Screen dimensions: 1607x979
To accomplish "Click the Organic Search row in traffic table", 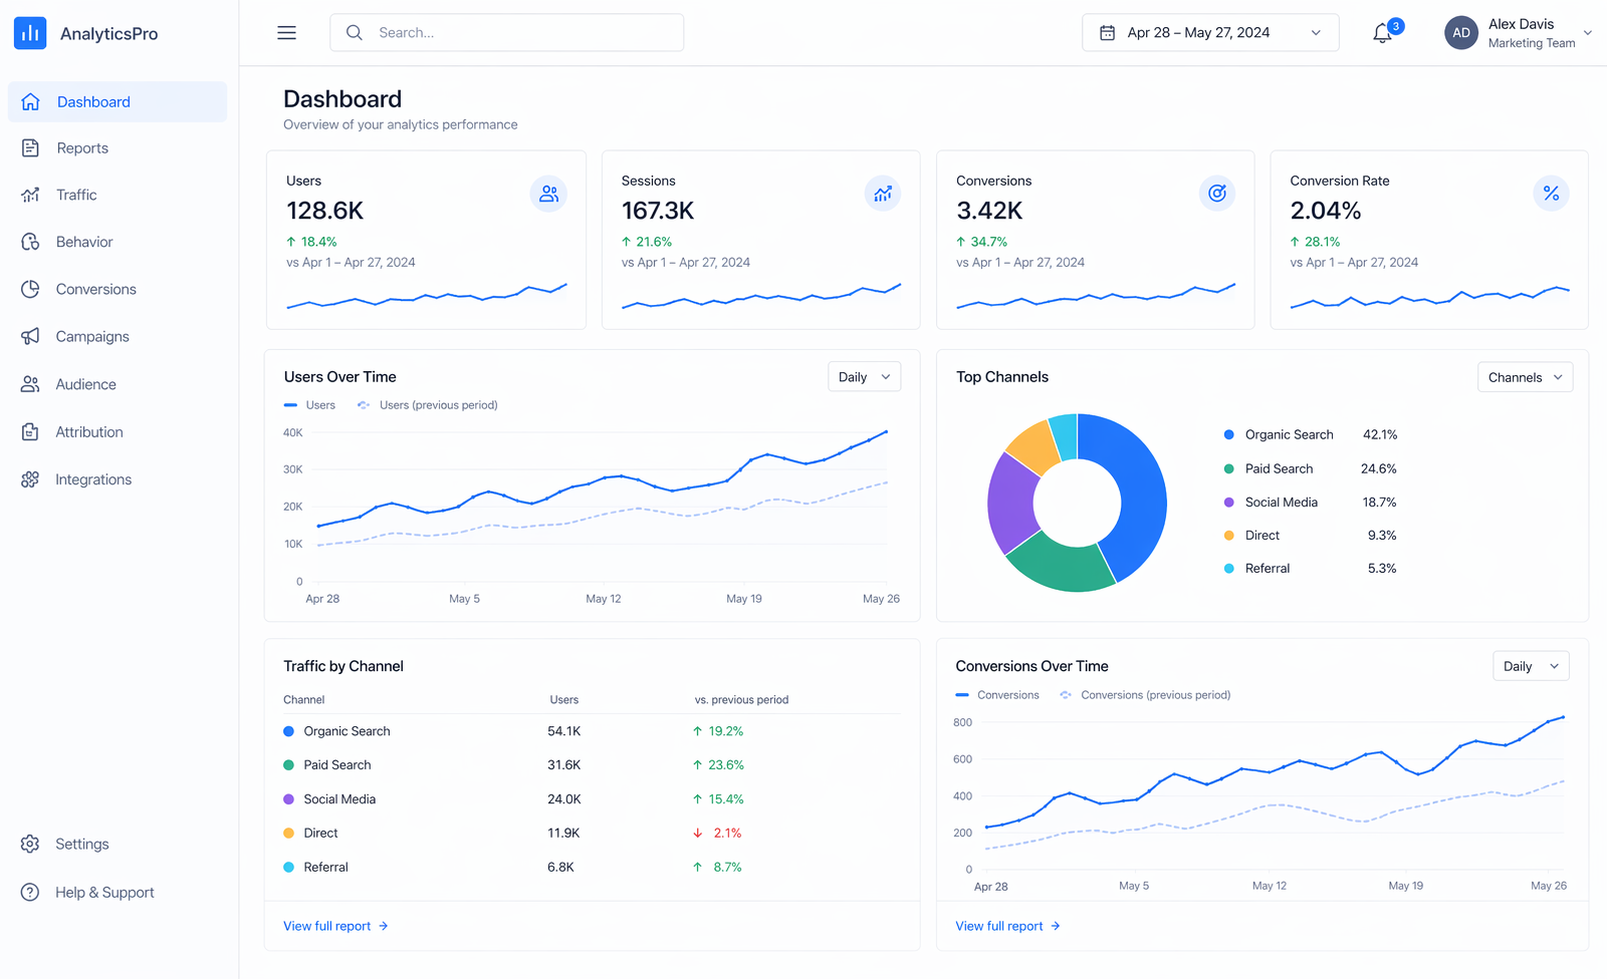I will [592, 731].
